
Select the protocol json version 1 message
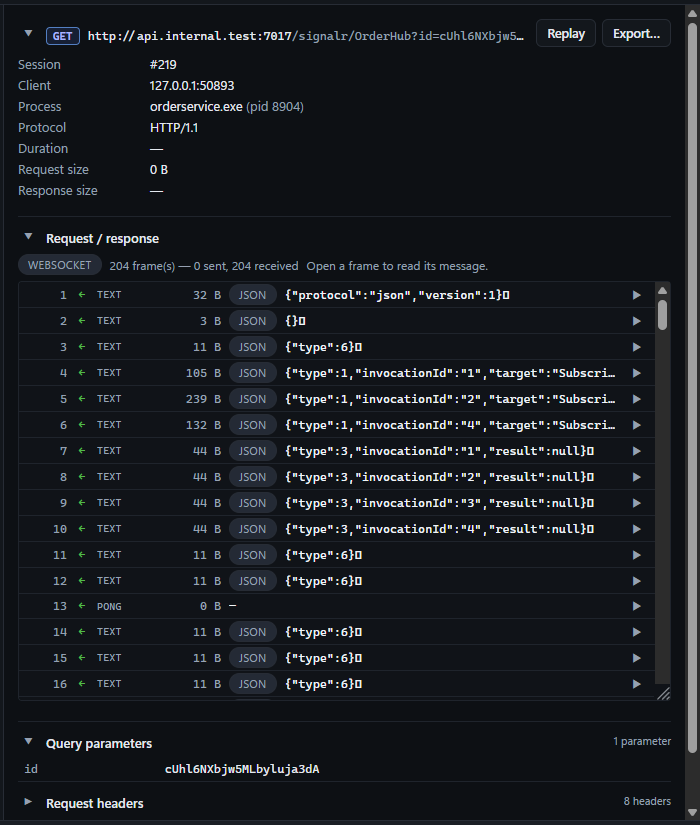tap(397, 295)
